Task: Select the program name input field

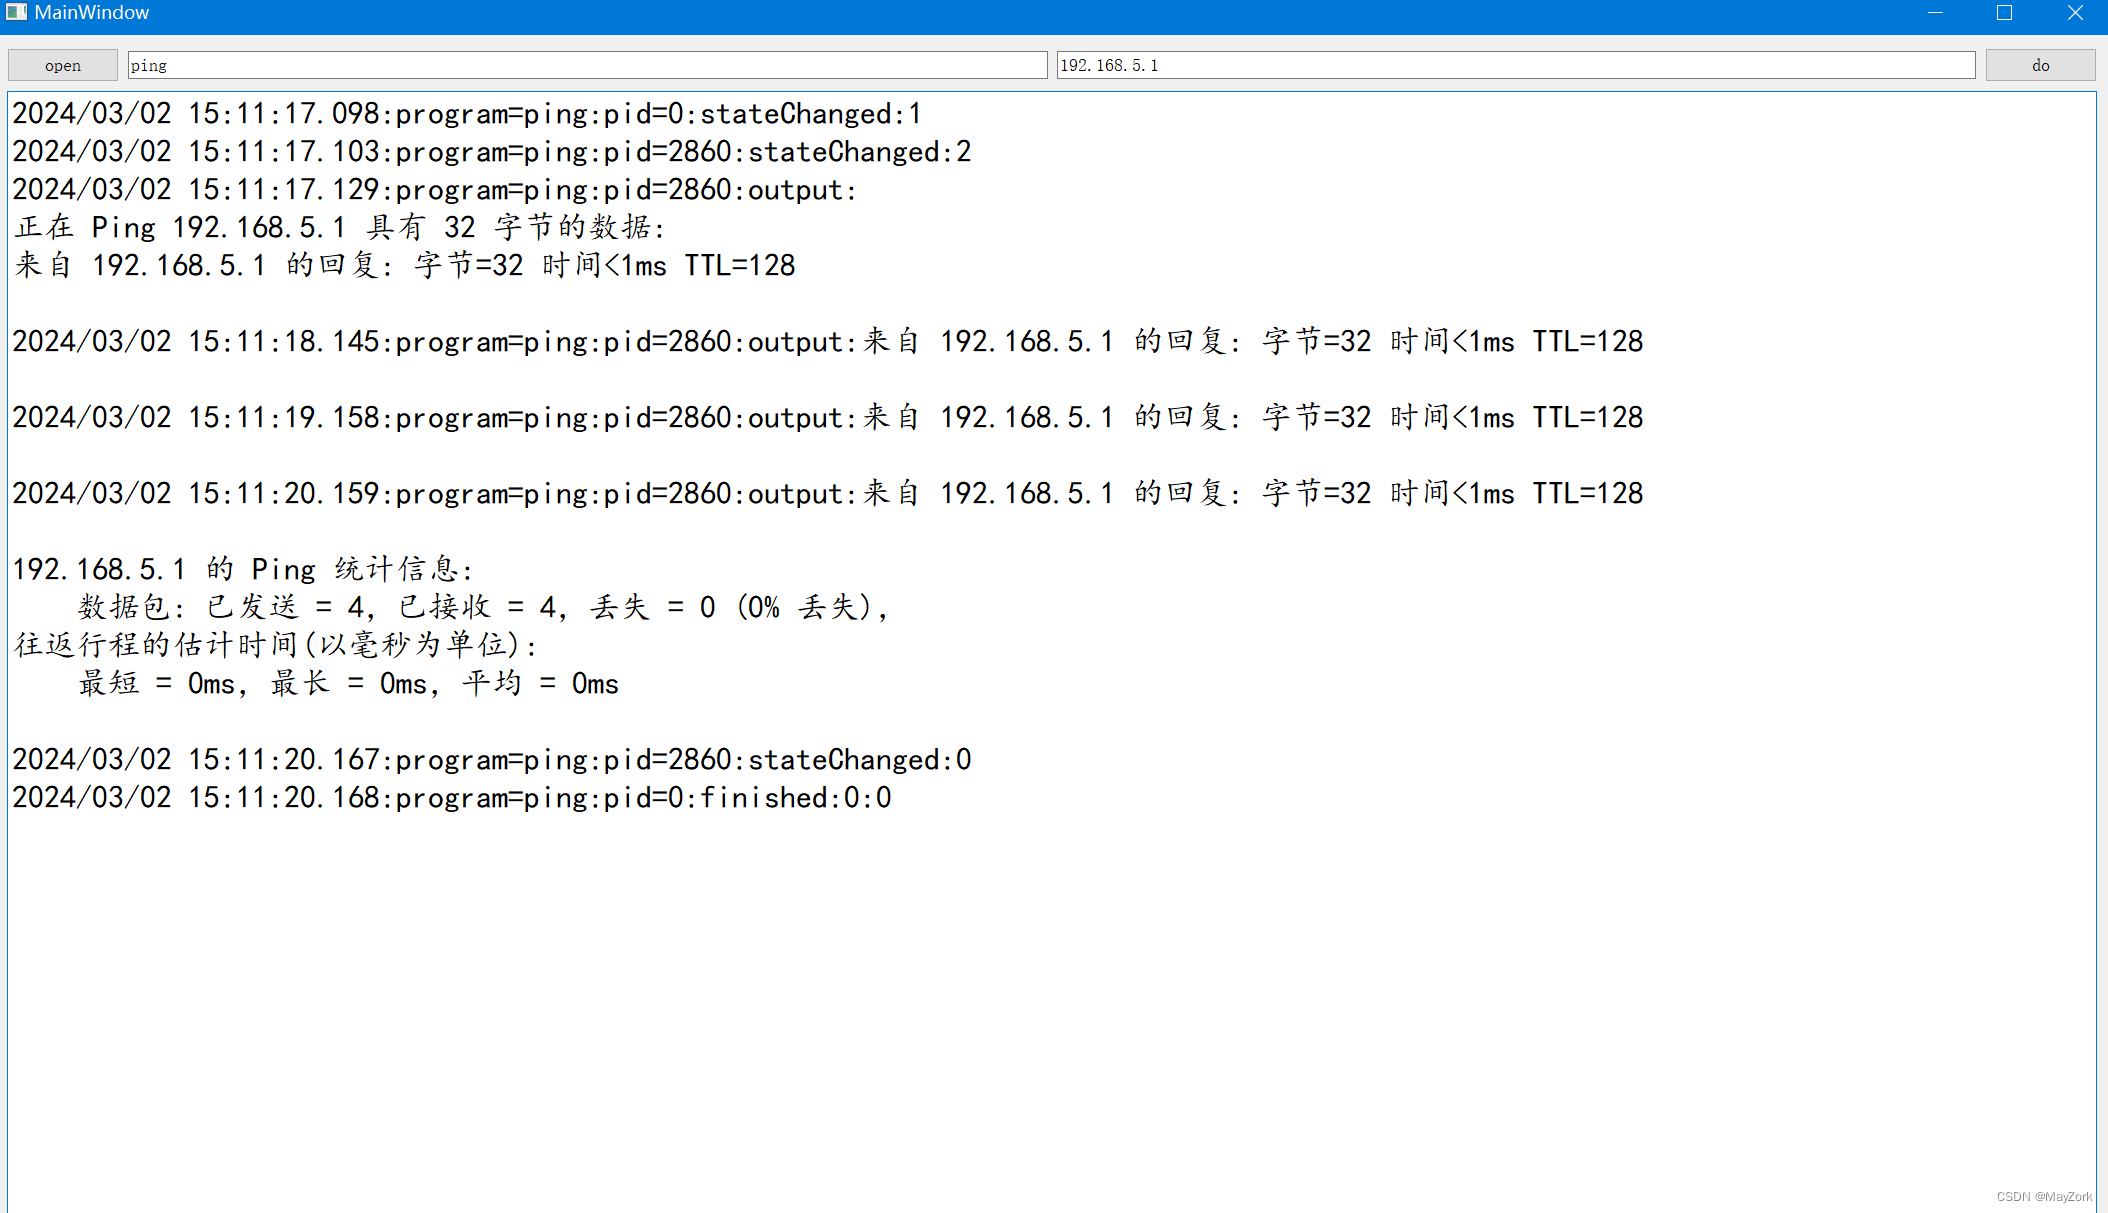Action: pyautogui.click(x=585, y=64)
